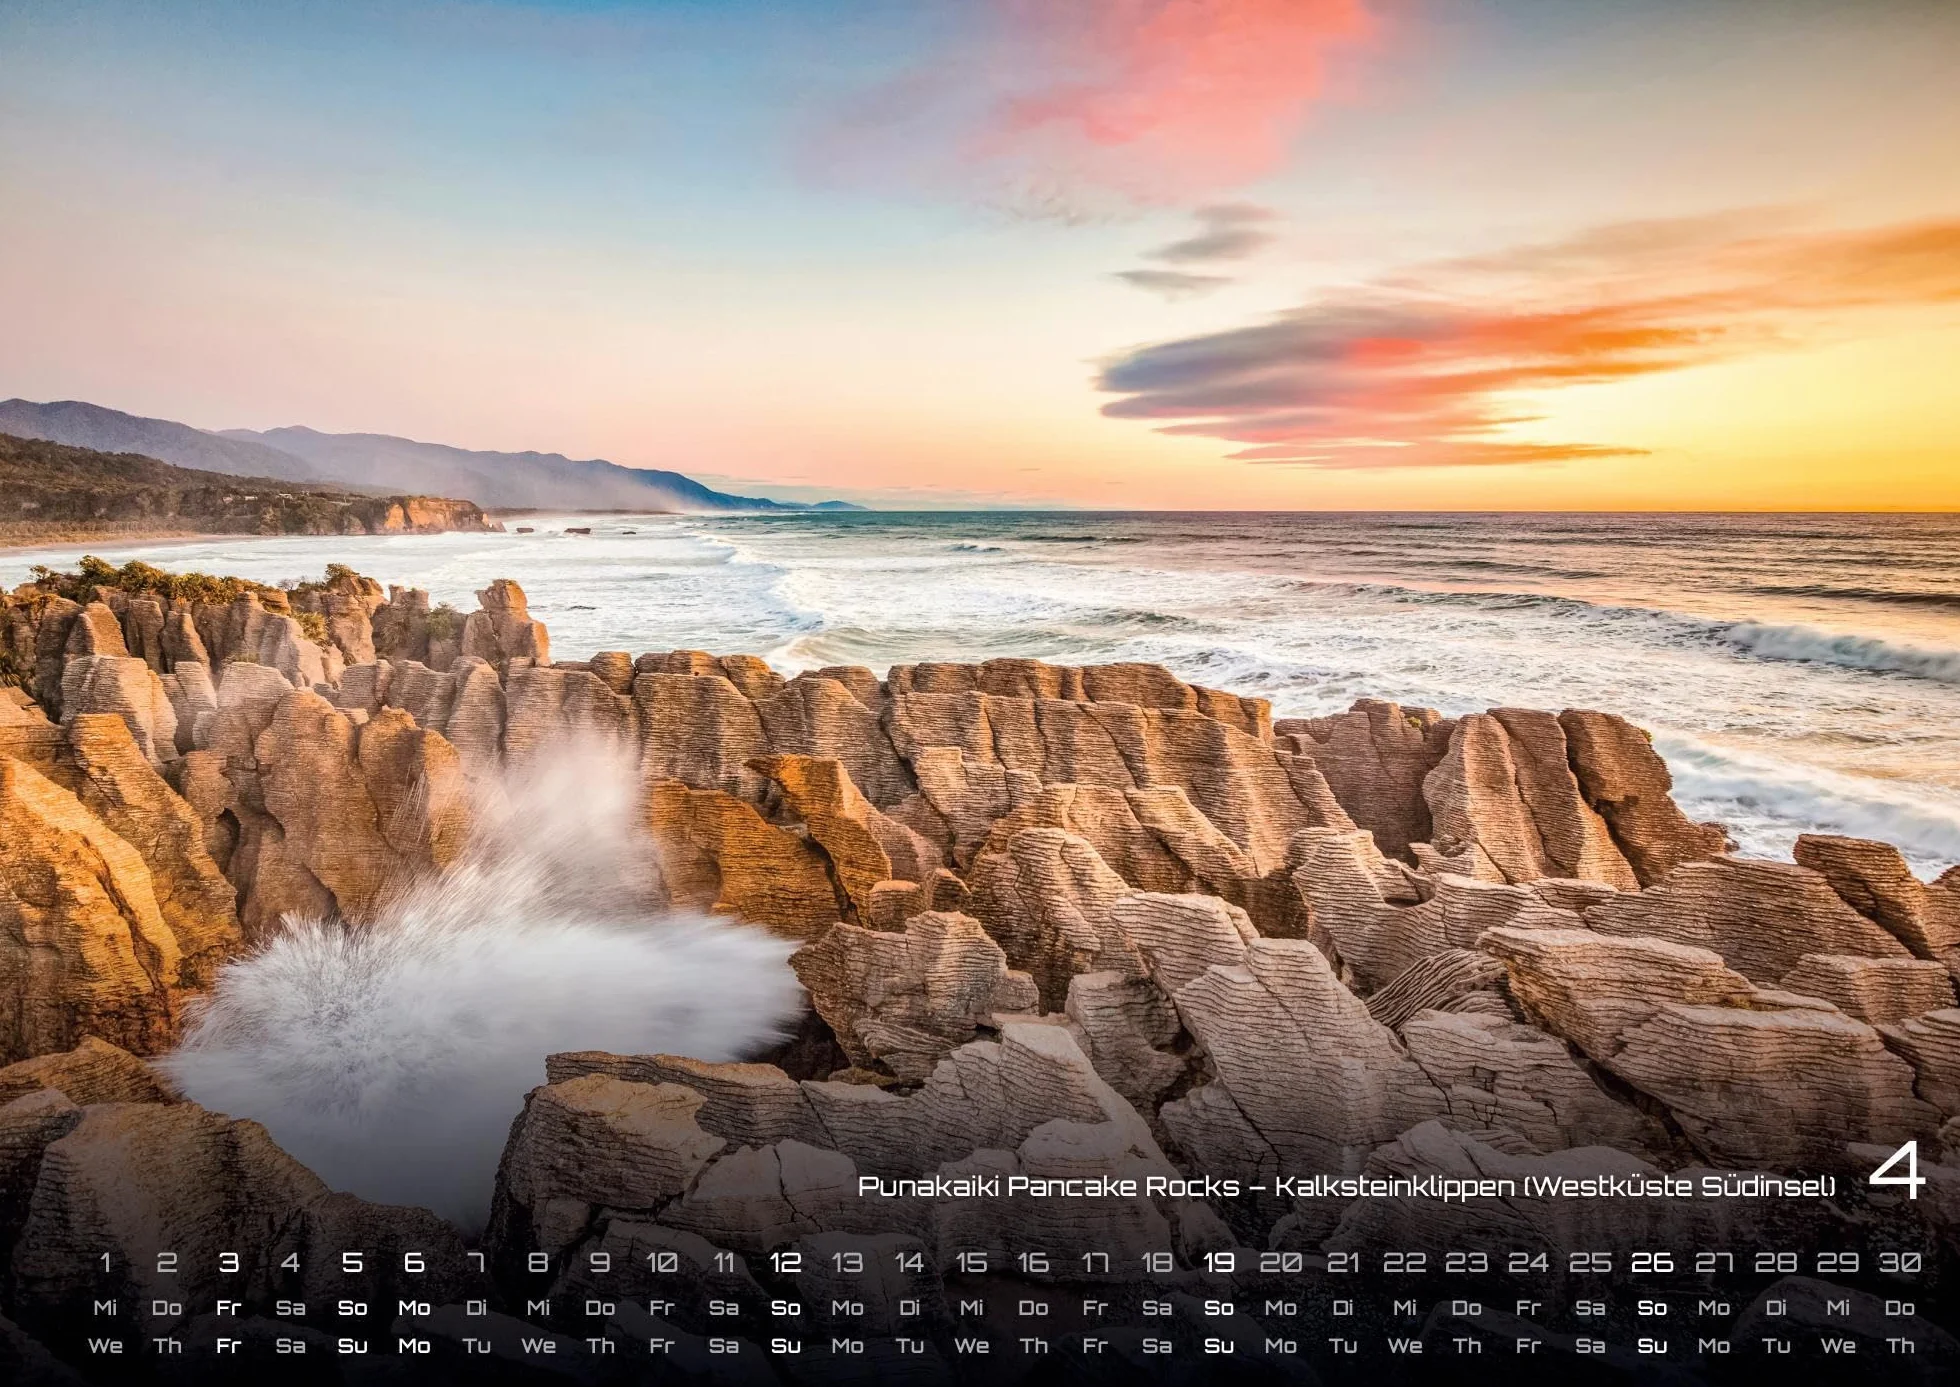The height and width of the screenshot is (1387, 1960).
Task: Select day number 13 in the calendar
Action: 847,1263
